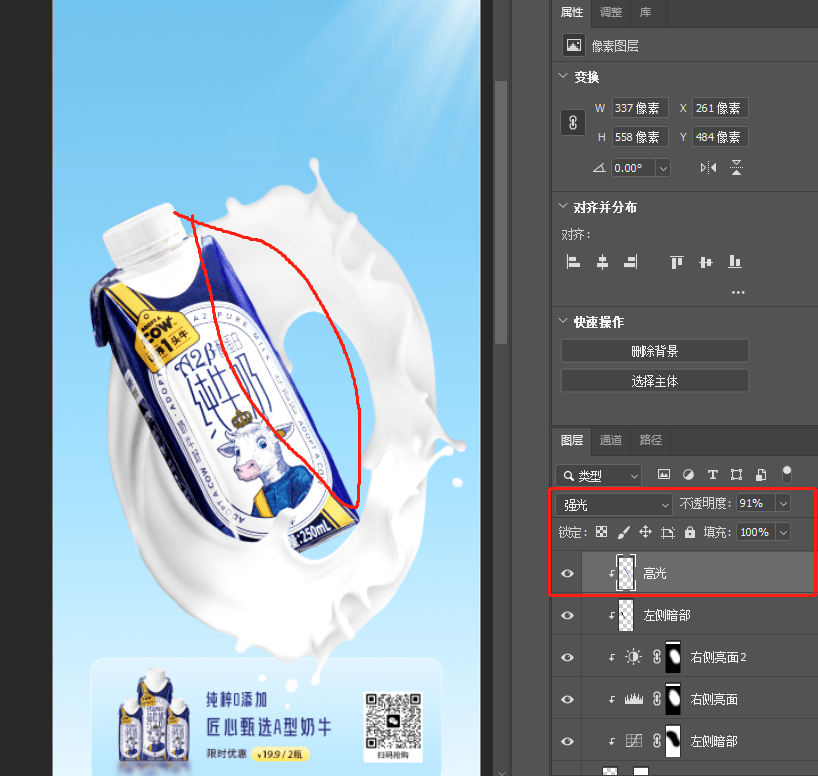Click mask link icon on 右侧亮面2 layer

(657, 656)
